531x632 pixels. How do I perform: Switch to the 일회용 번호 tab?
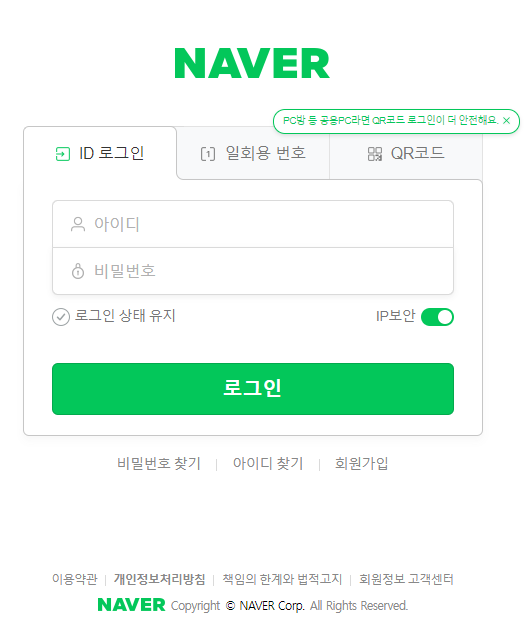click(253, 153)
